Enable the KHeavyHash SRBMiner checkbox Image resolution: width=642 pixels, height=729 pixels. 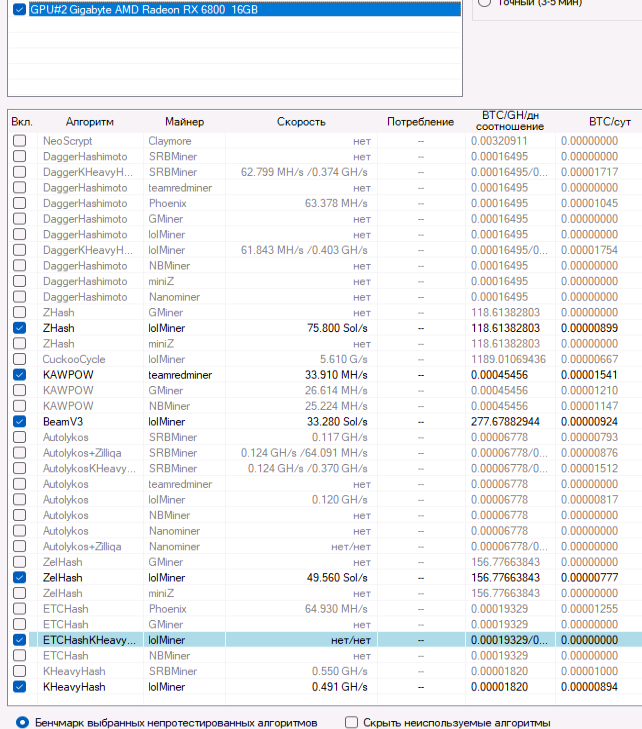tap(20, 671)
